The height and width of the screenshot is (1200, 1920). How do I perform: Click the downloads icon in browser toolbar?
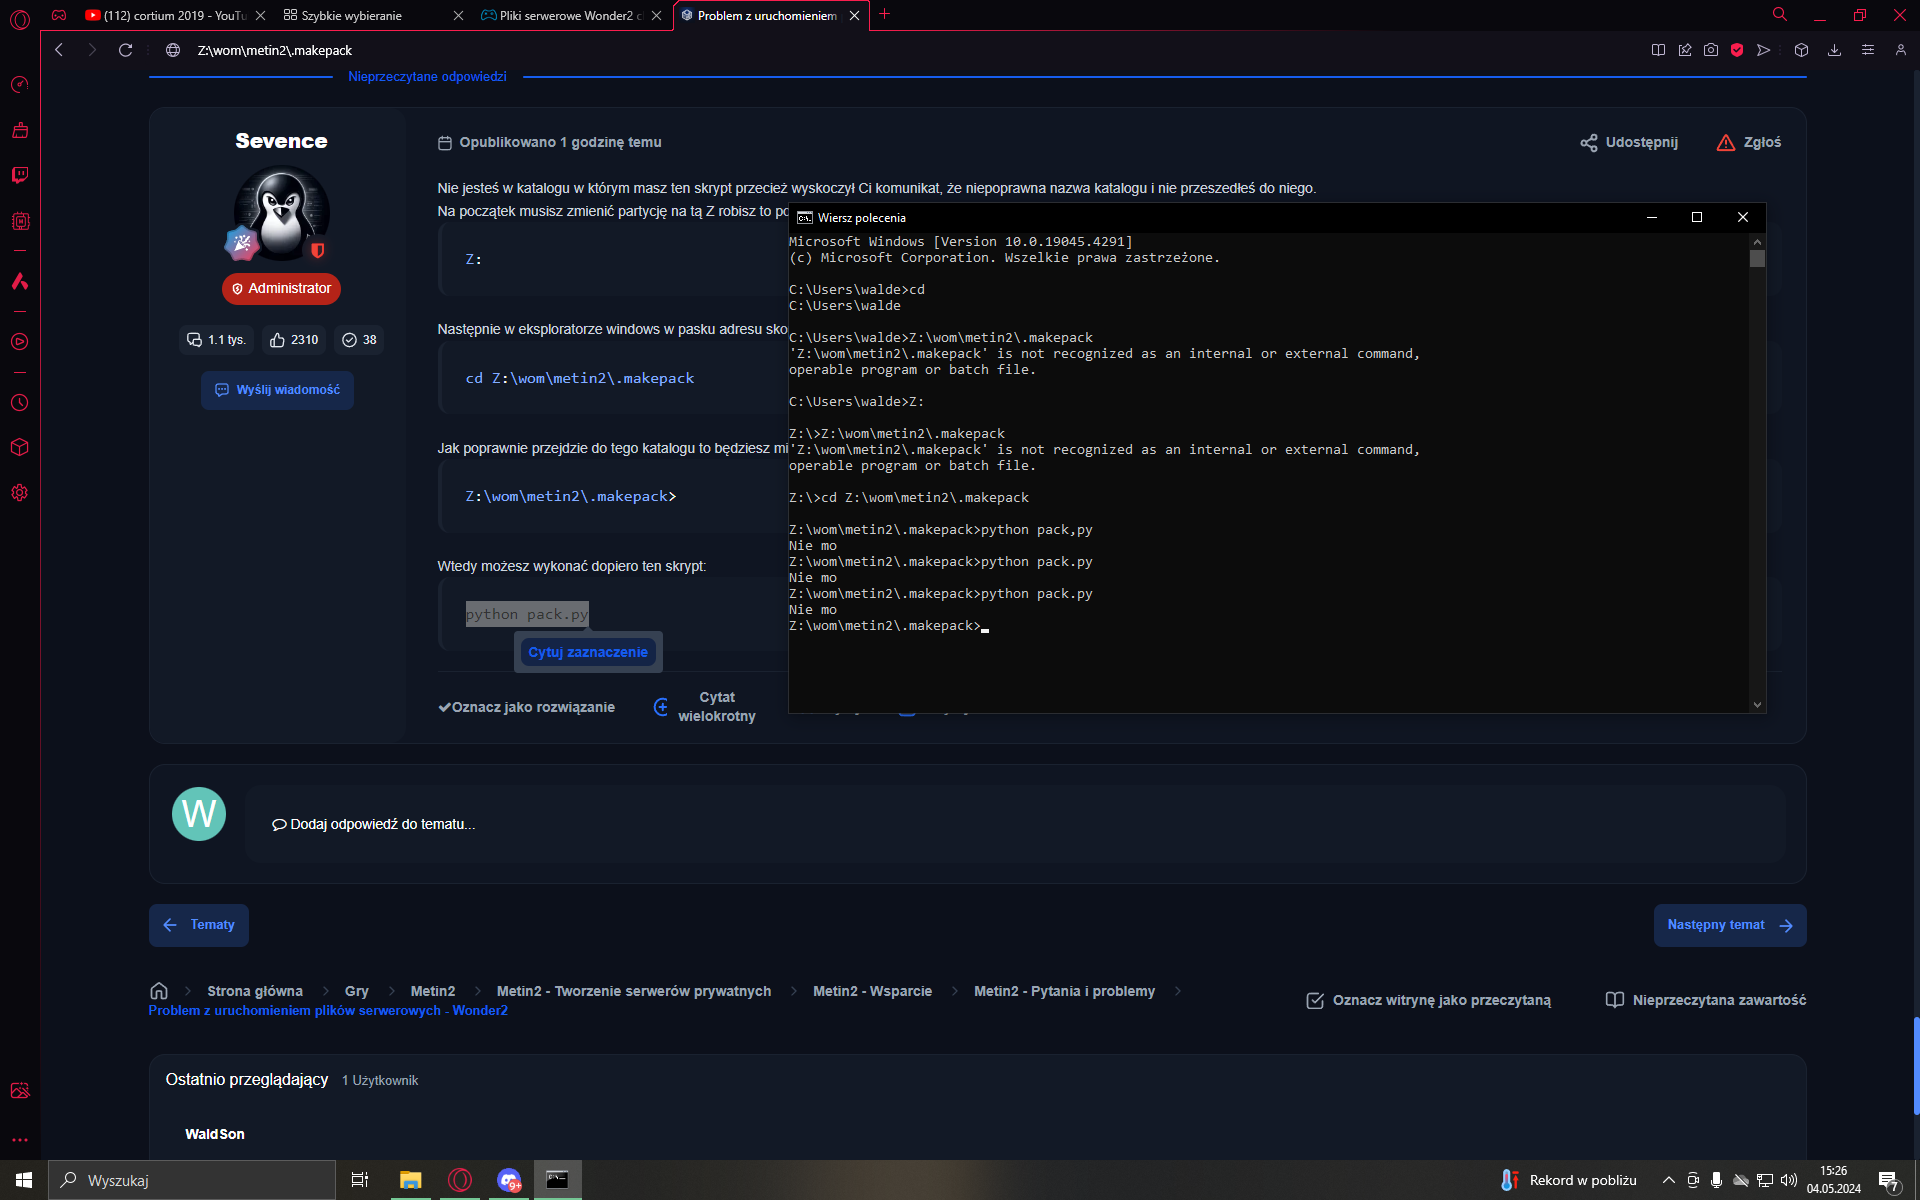pos(1834,50)
